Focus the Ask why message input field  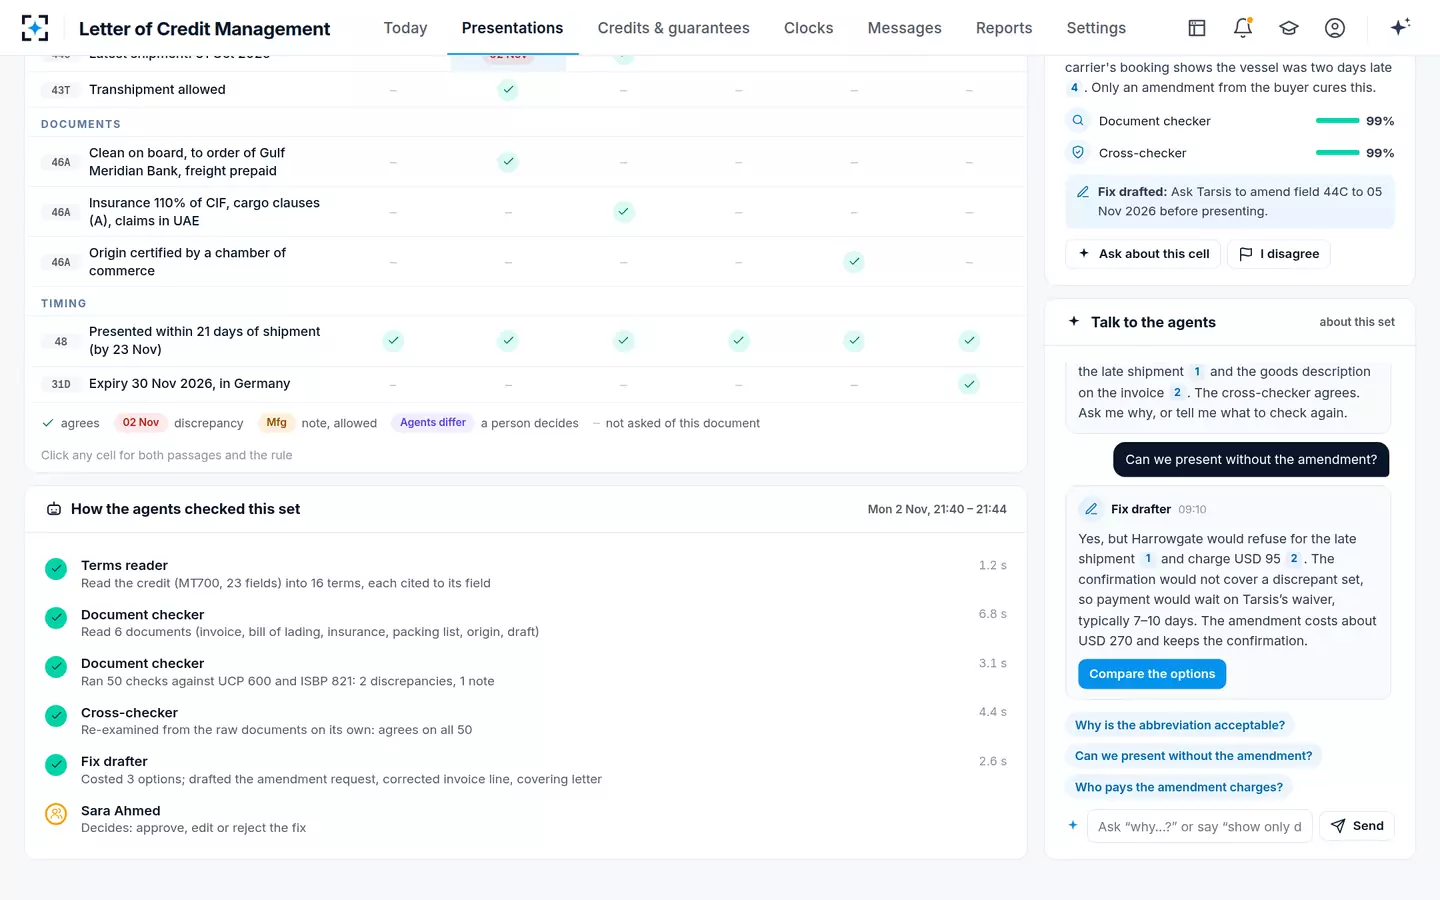coord(1199,826)
